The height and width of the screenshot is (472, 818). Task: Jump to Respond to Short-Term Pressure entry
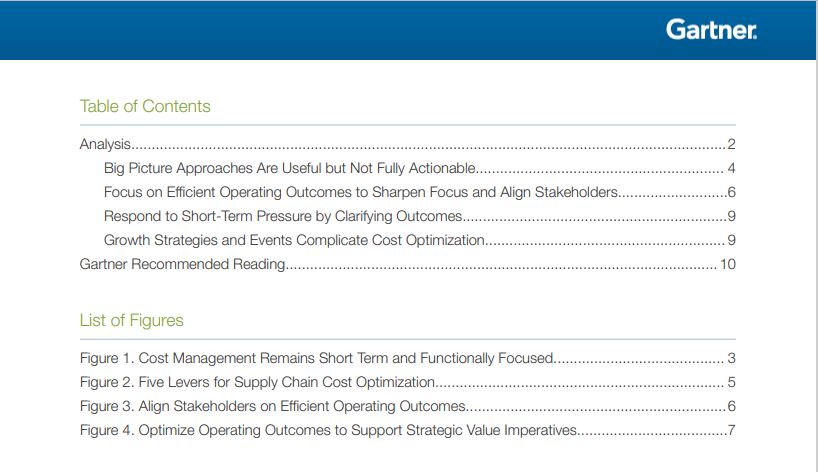[x=419, y=216]
